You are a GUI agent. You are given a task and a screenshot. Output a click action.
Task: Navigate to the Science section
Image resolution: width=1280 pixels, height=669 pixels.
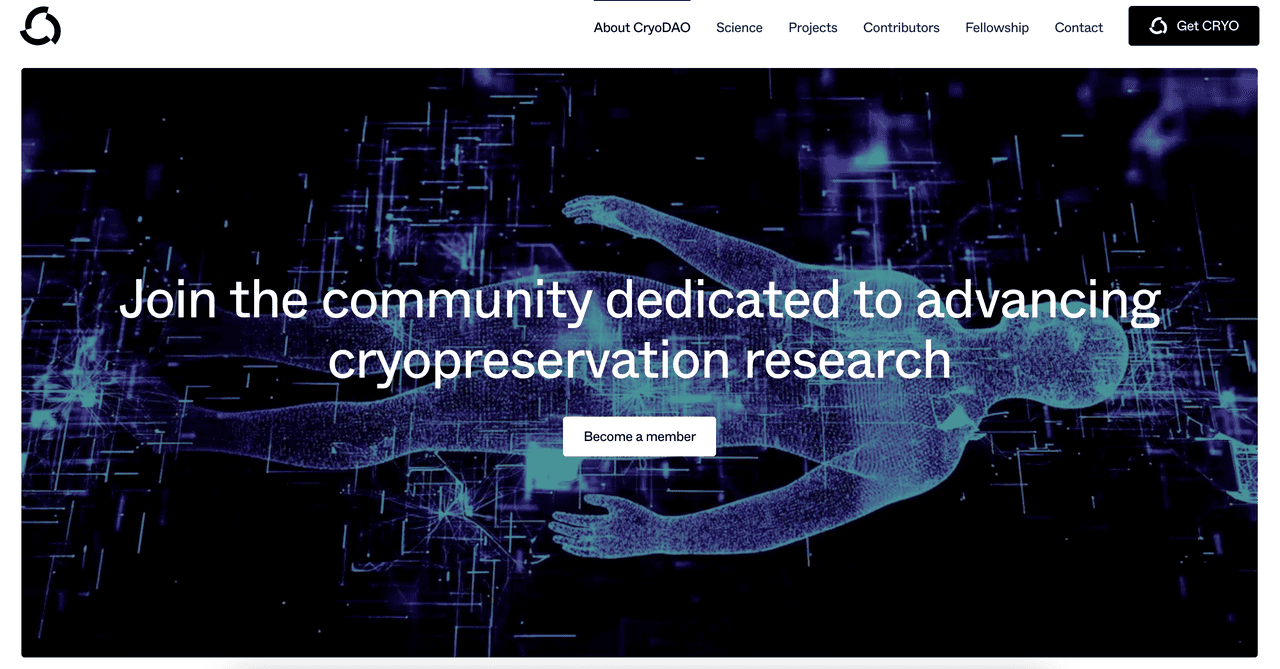pyautogui.click(x=739, y=27)
